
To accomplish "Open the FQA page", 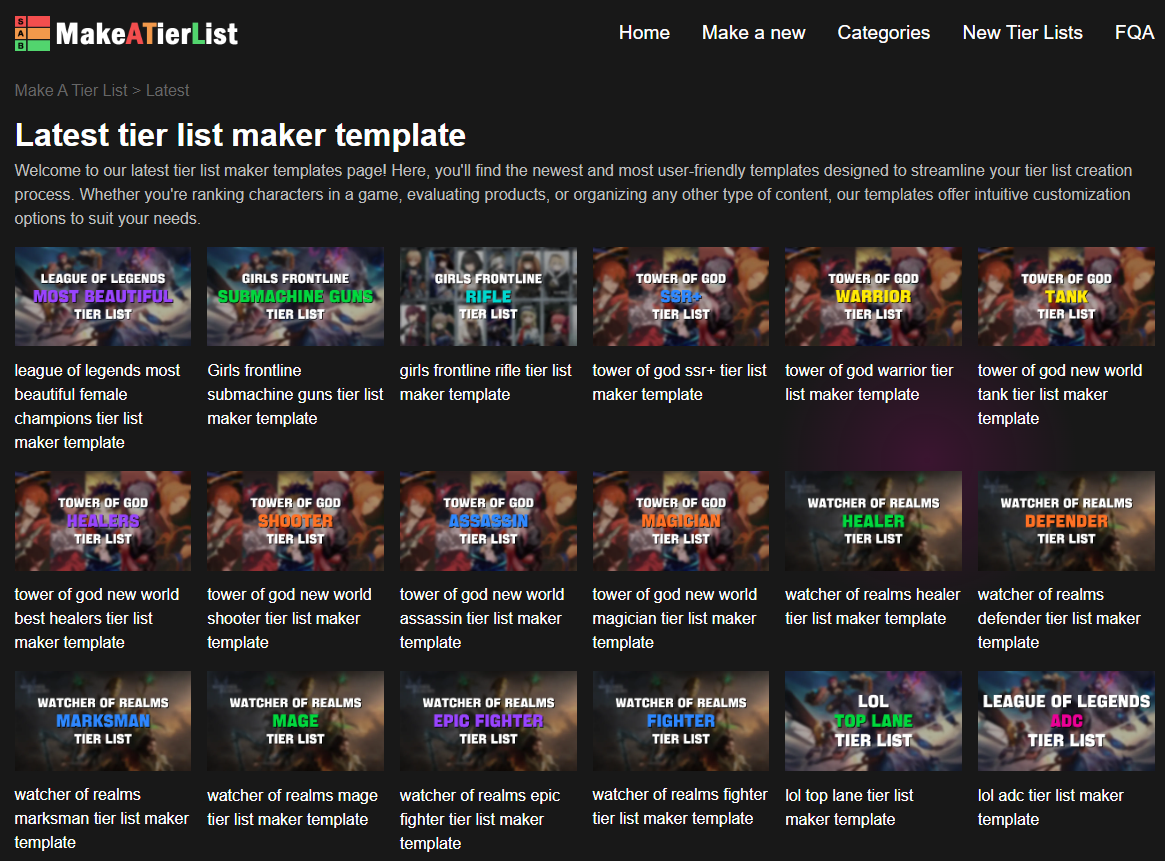I will pyautogui.click(x=1135, y=33).
